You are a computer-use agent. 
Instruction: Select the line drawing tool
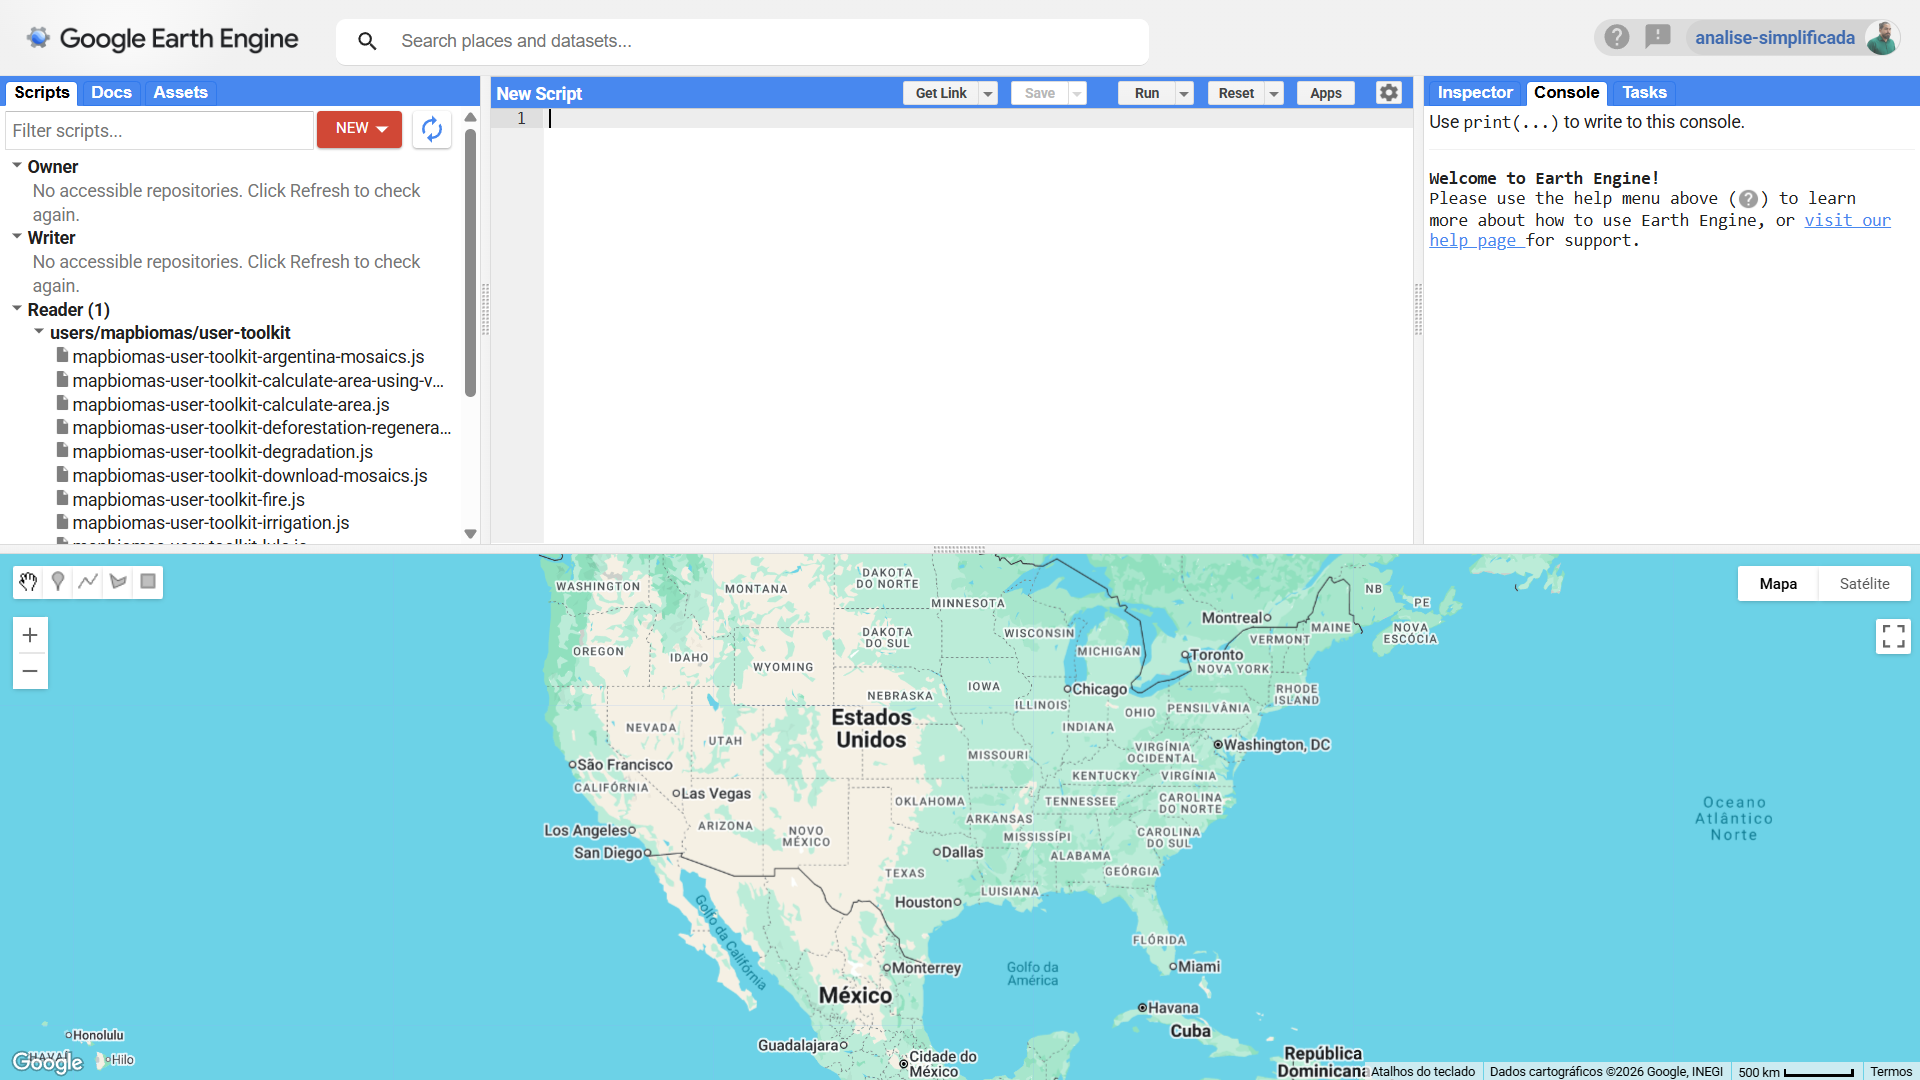coord(88,581)
